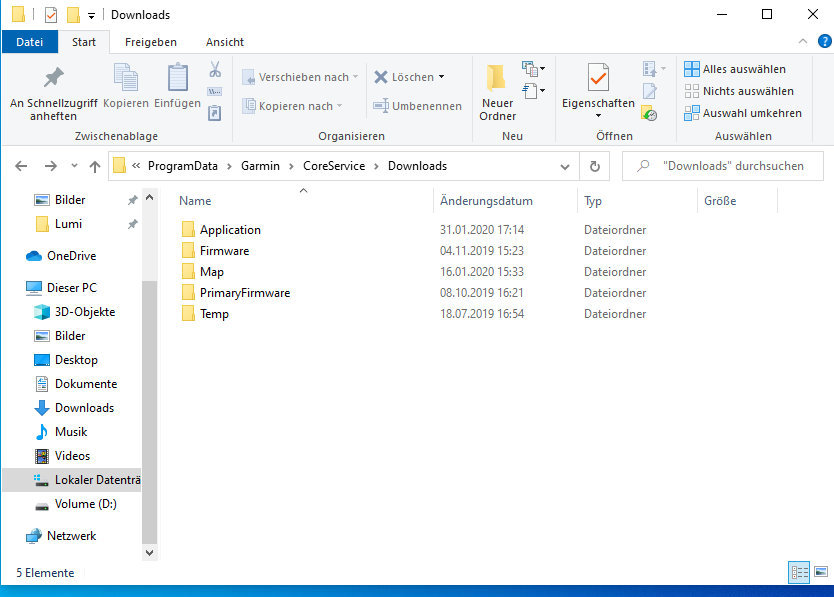834x597 pixels.
Task: Open the address bar history dropdown
Action: click(x=566, y=166)
